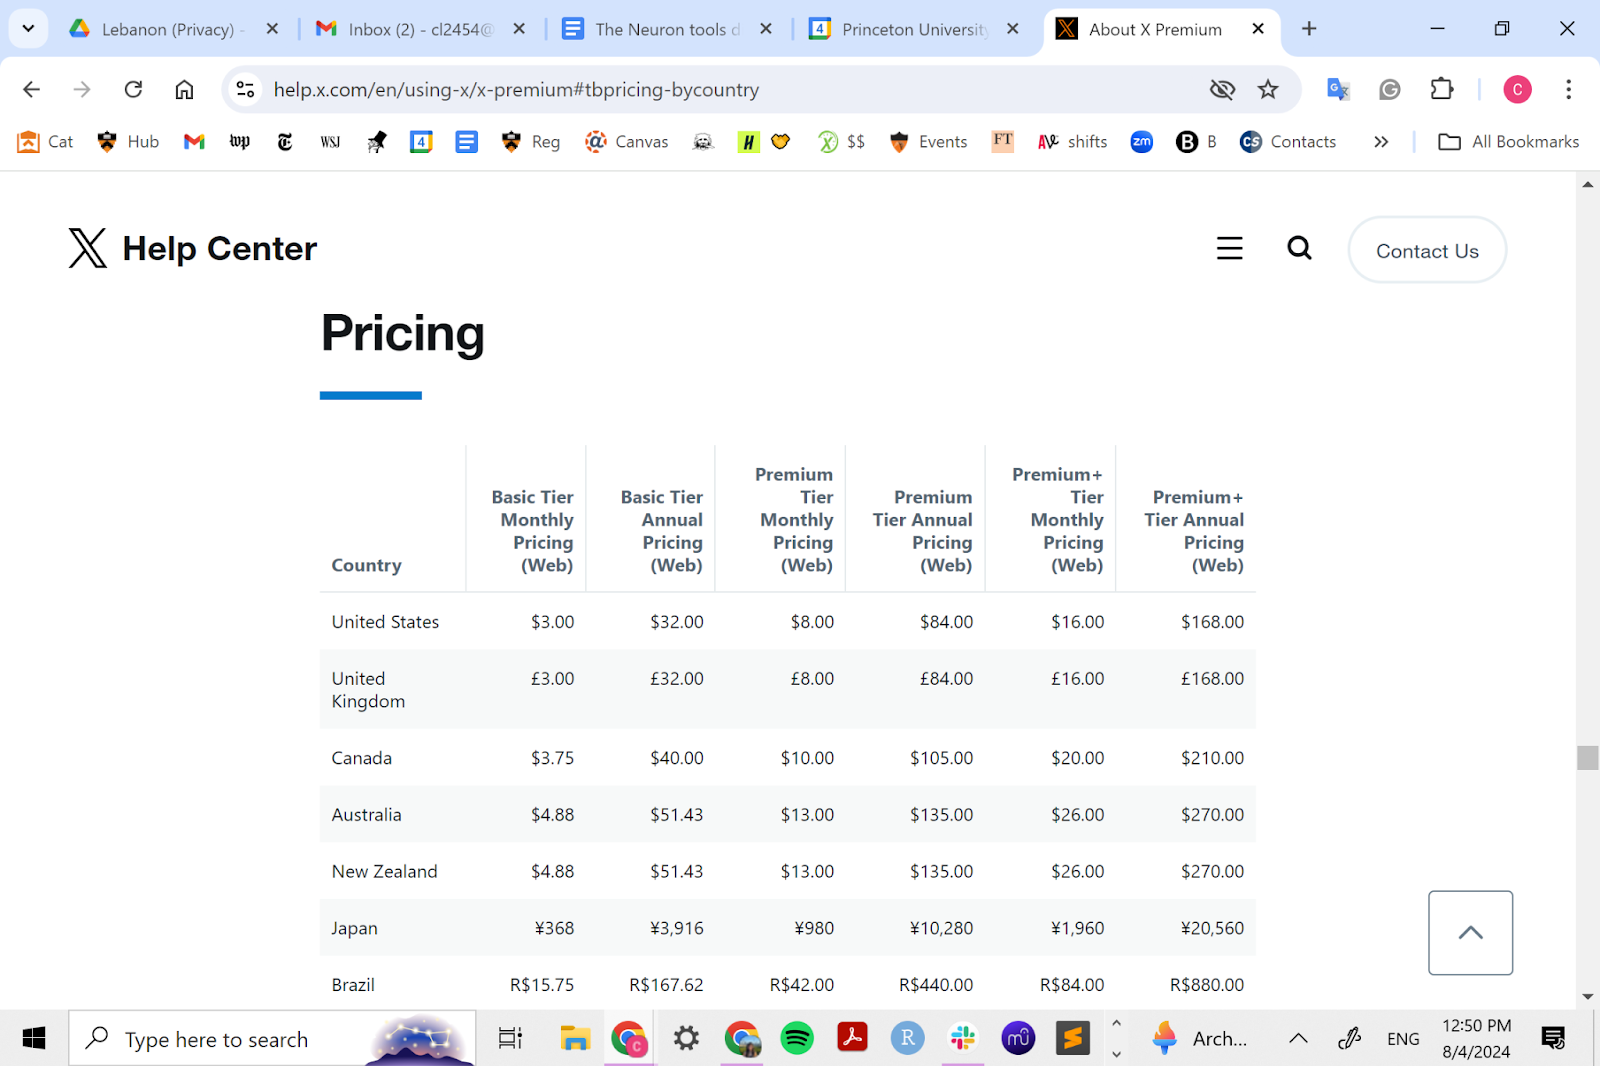Image resolution: width=1600 pixels, height=1066 pixels.
Task: Open Spotify from the taskbar
Action: (797, 1039)
